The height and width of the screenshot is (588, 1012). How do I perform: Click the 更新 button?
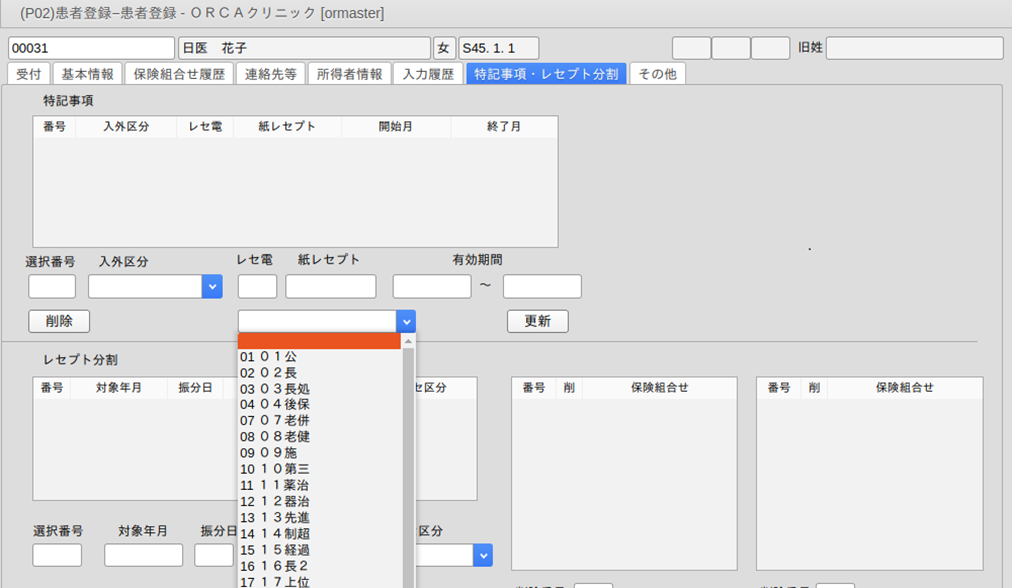click(x=537, y=321)
